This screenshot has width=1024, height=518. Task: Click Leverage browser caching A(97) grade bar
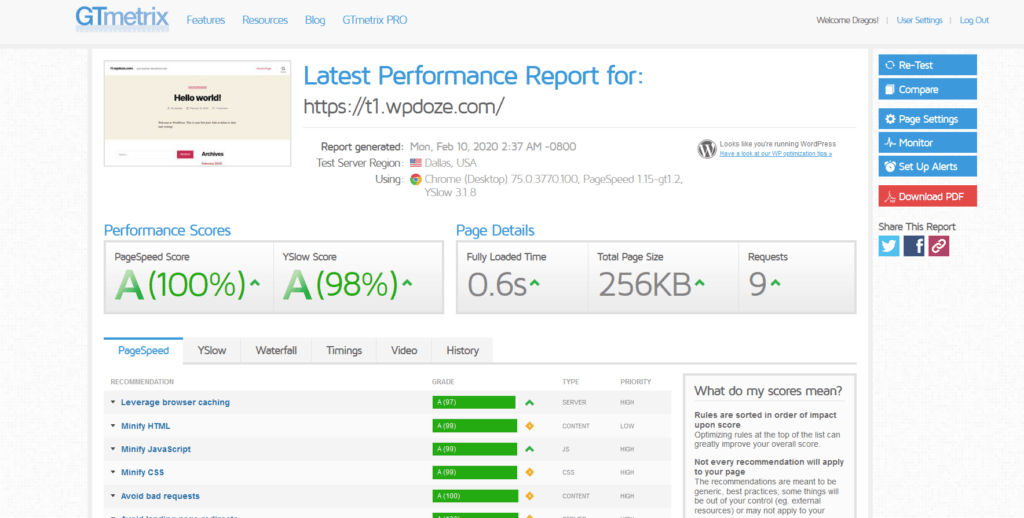click(474, 402)
